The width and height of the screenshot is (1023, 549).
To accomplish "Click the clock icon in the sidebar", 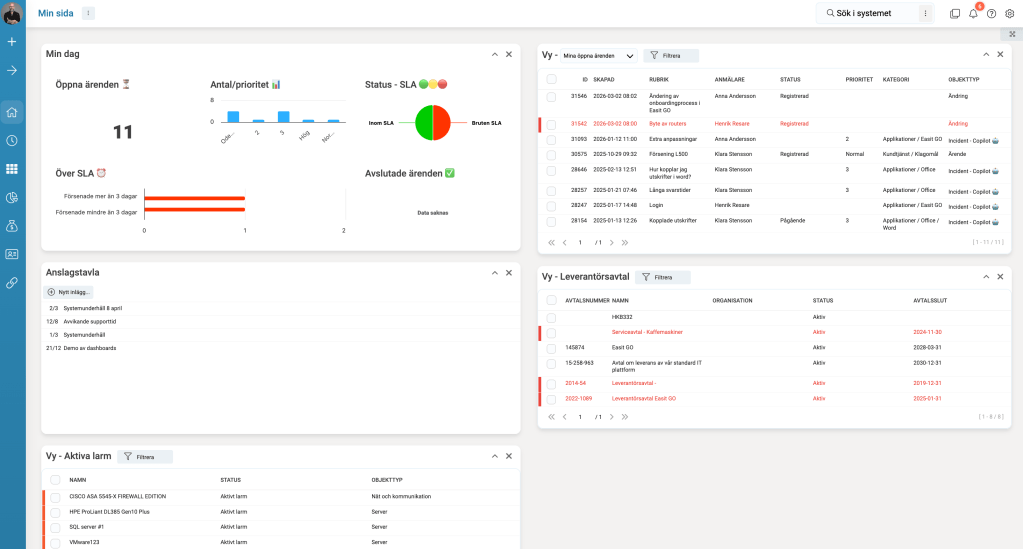I will (x=12, y=141).
